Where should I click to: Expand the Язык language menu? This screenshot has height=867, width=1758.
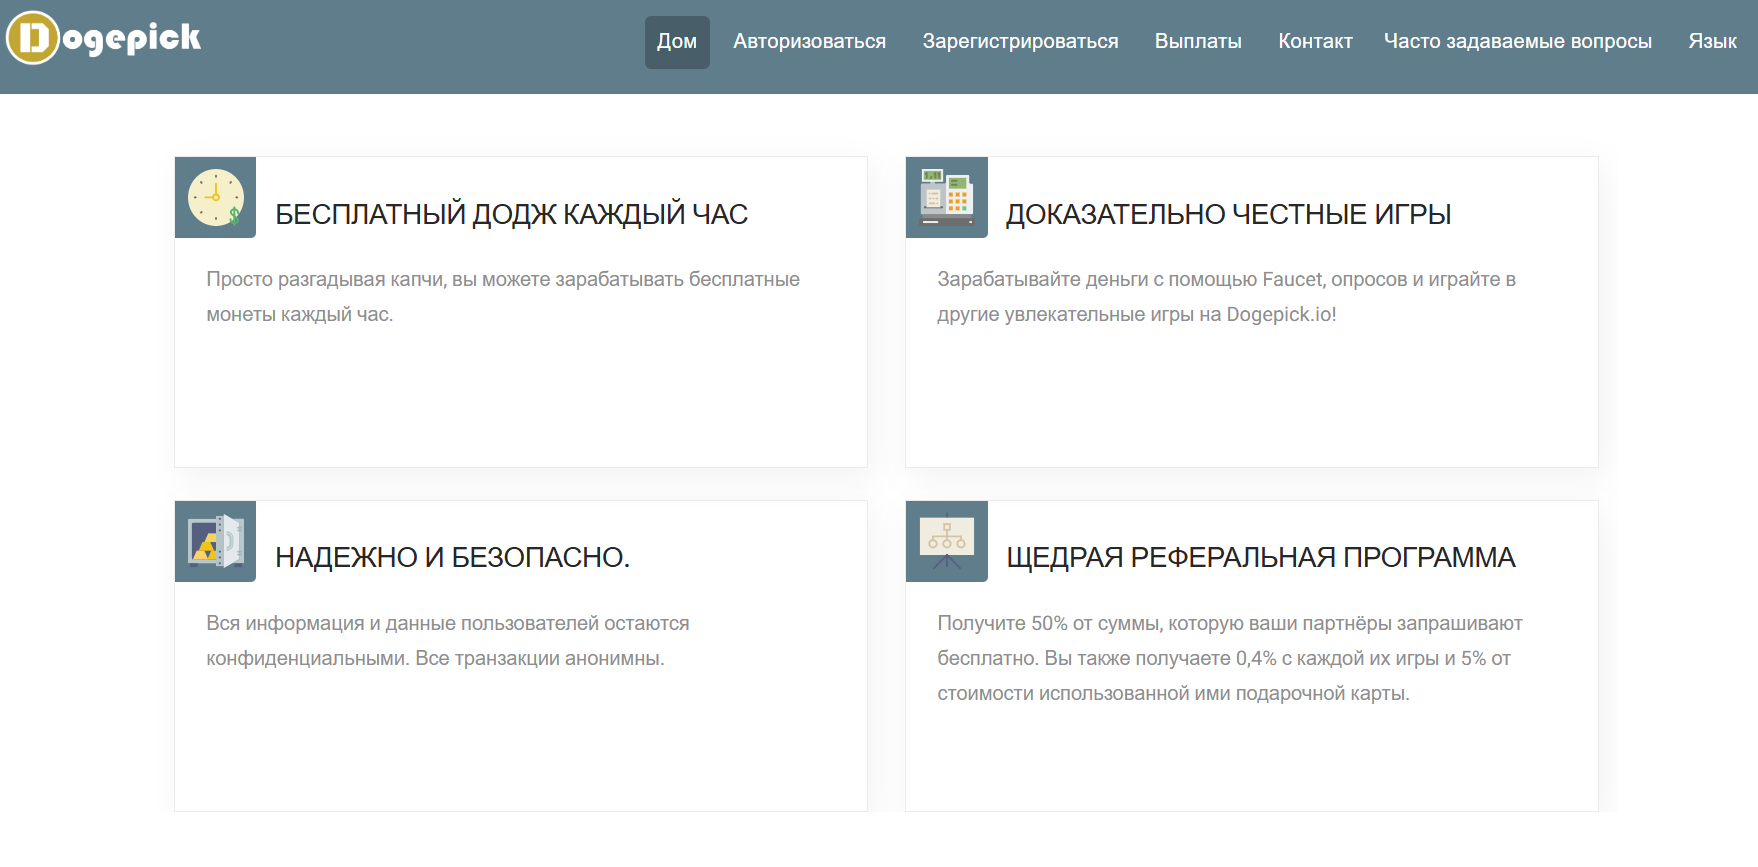[1712, 42]
